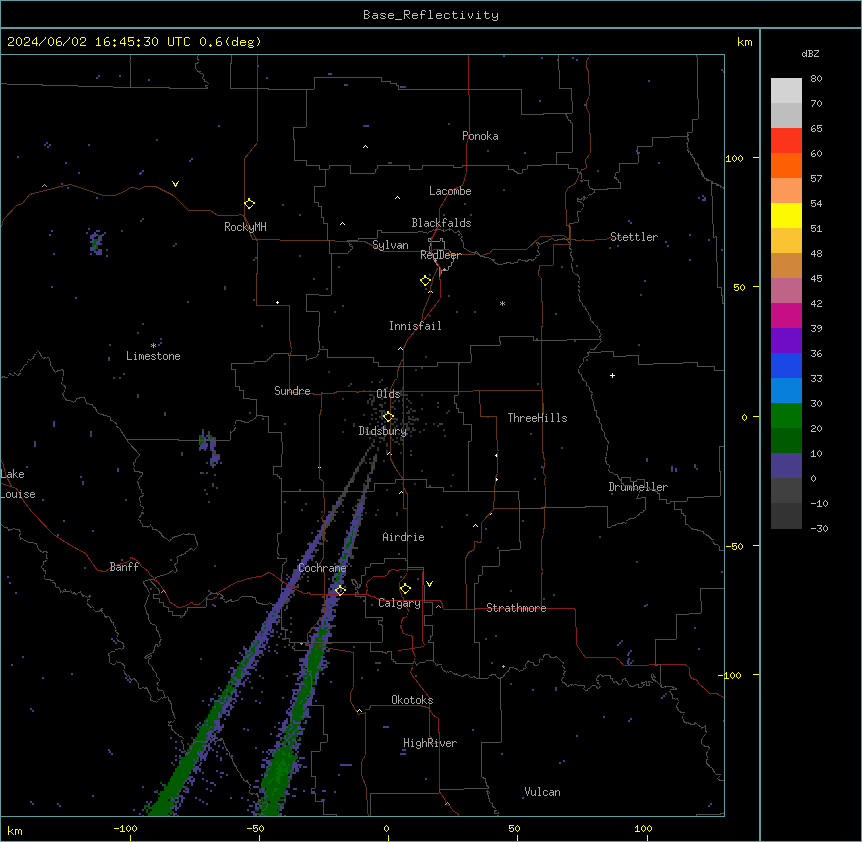Click the white asterisk marker above Limestone
The height and width of the screenshot is (842, 862).
point(153,346)
